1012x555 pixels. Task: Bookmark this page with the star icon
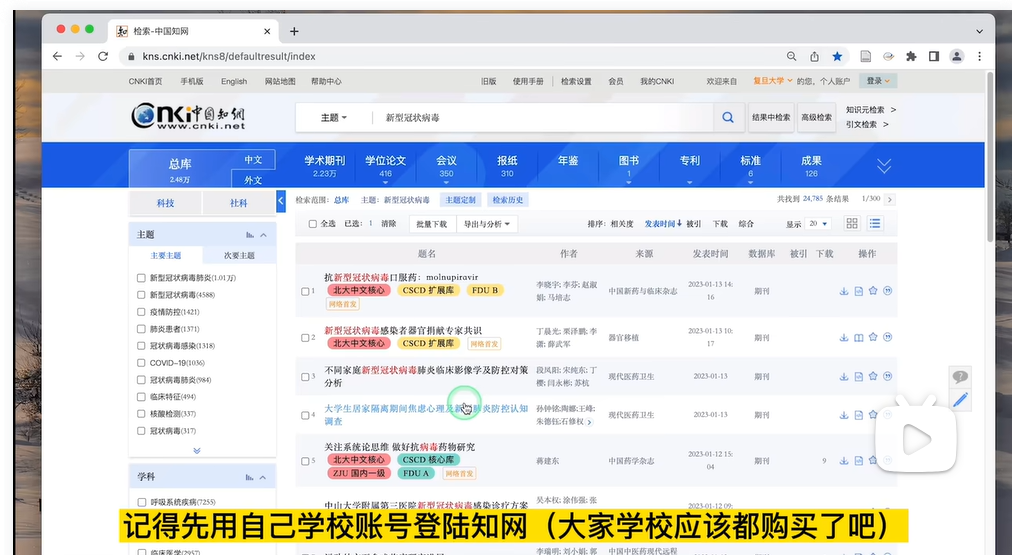coord(837,56)
